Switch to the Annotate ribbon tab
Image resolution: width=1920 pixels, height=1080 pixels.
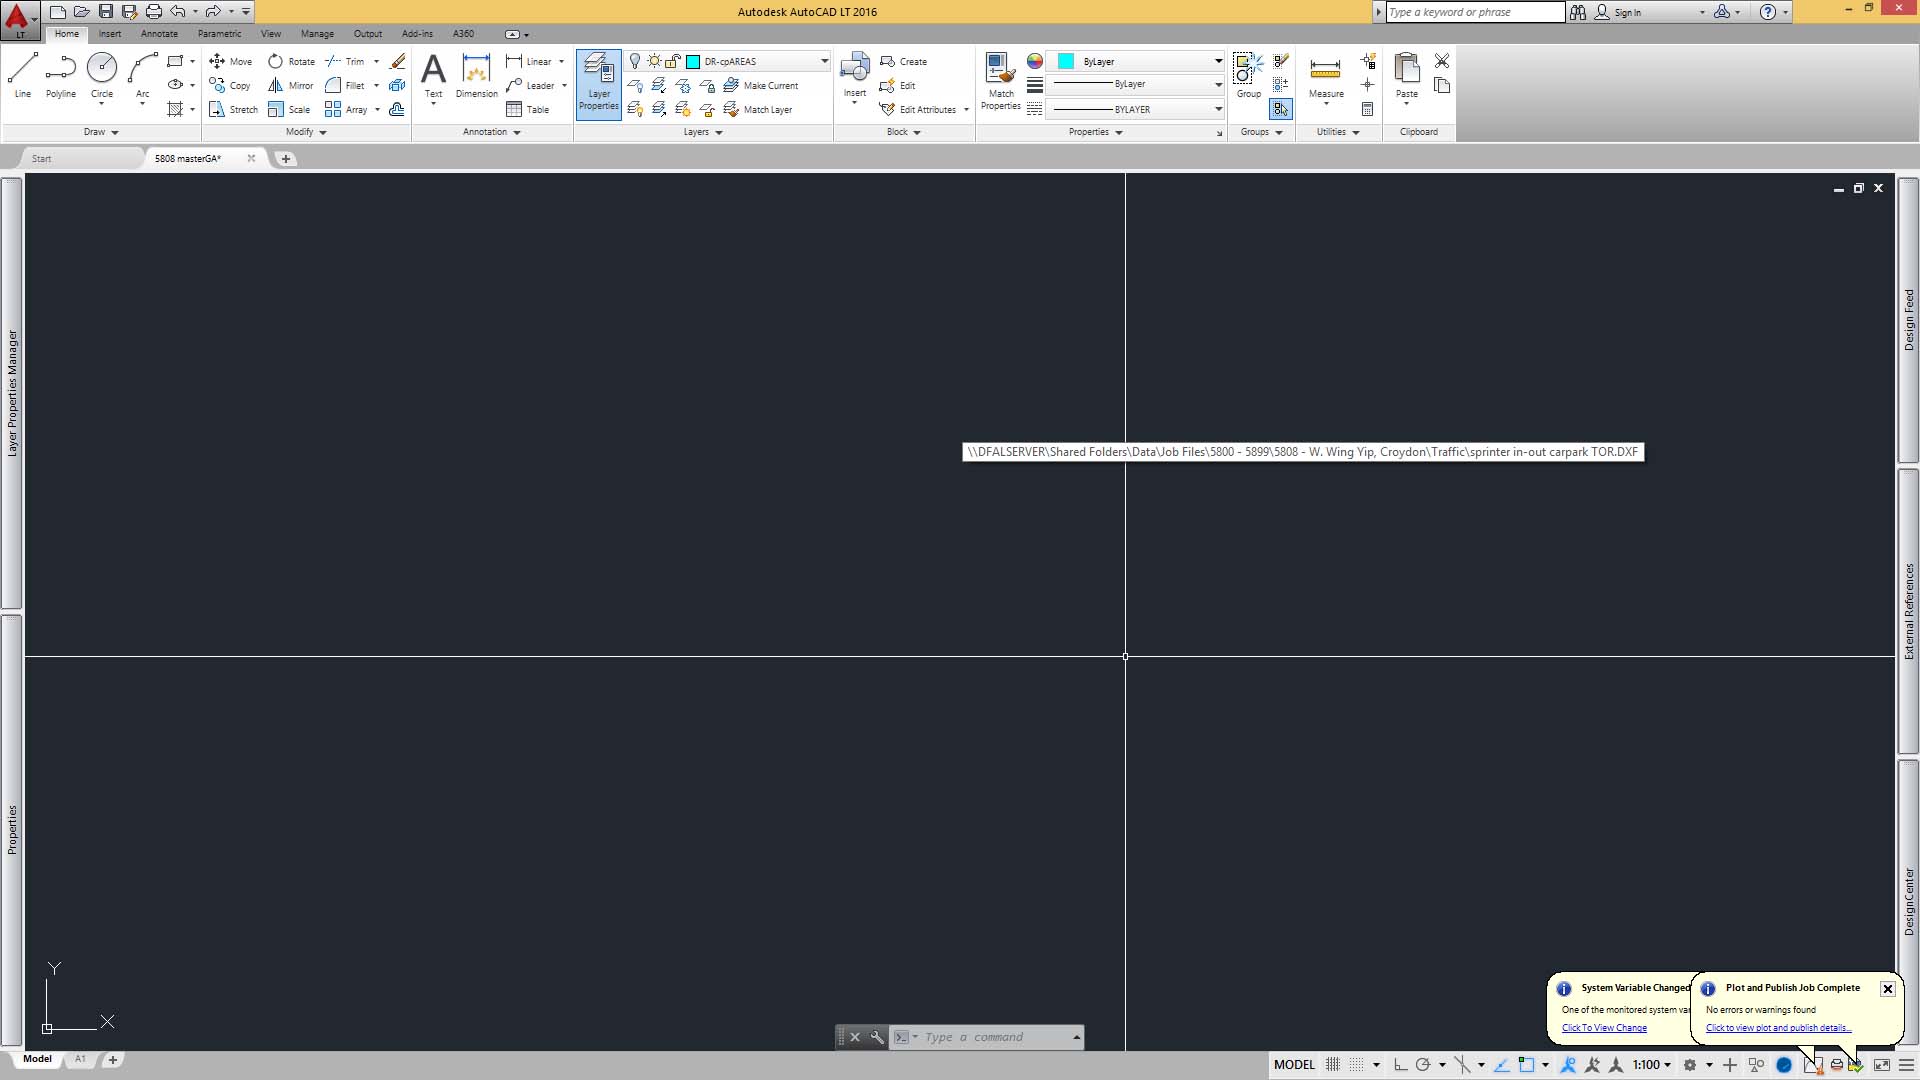(159, 34)
